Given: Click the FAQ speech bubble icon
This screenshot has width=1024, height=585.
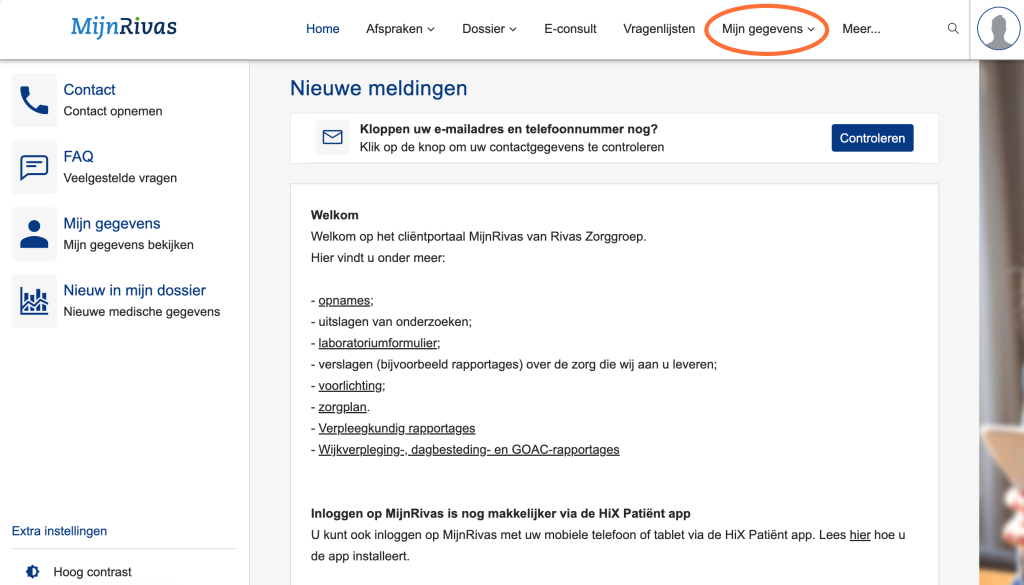Looking at the screenshot, I should click(34, 167).
